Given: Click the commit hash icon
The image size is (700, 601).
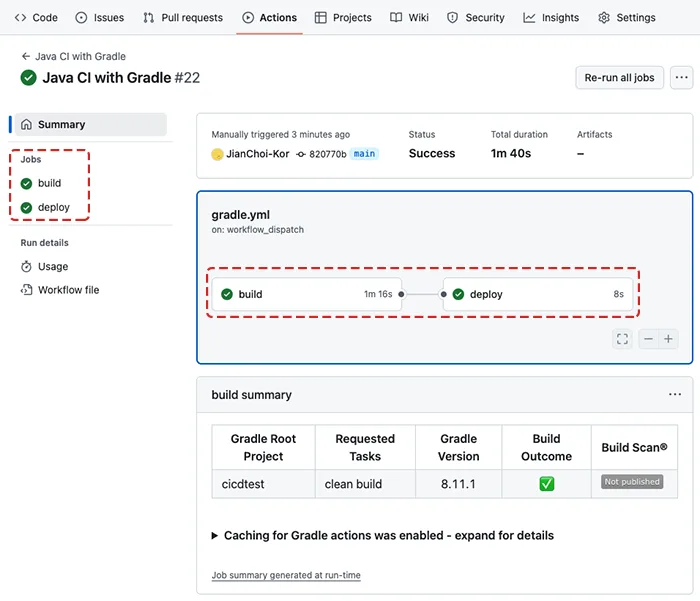Looking at the screenshot, I should 301,154.
